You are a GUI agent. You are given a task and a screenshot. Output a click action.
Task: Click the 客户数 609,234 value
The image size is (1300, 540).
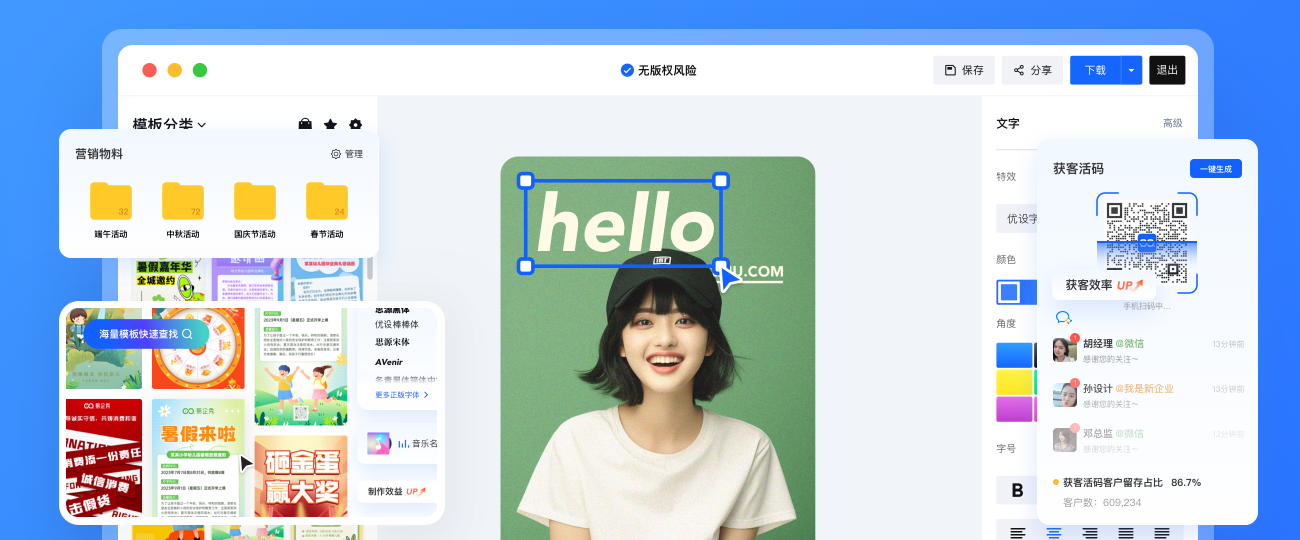[x=1102, y=502]
